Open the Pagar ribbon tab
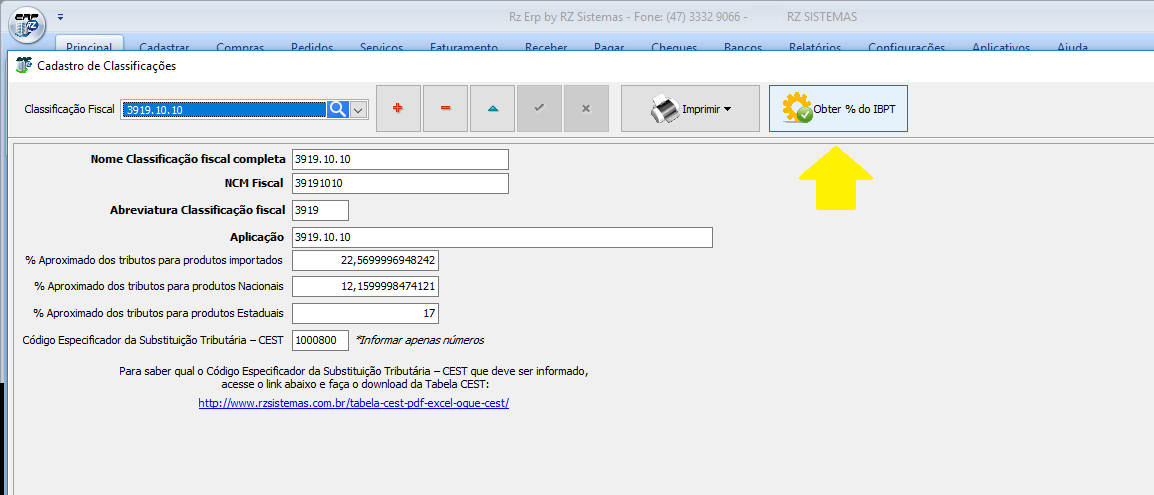Screen dimensions: 1154x495 pyautogui.click(x=609, y=47)
